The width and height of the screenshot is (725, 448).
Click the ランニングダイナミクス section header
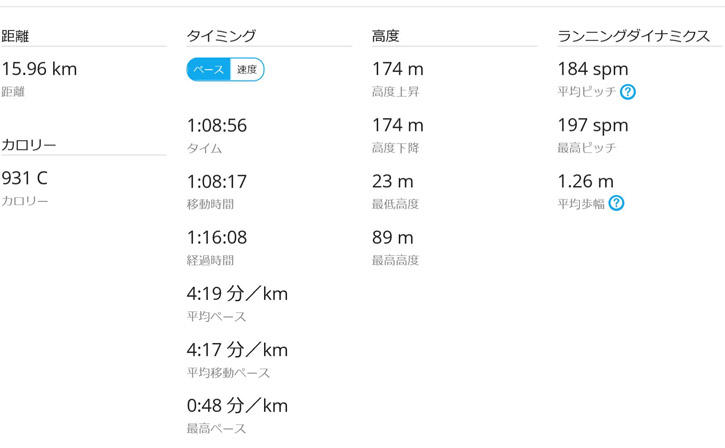click(x=634, y=36)
